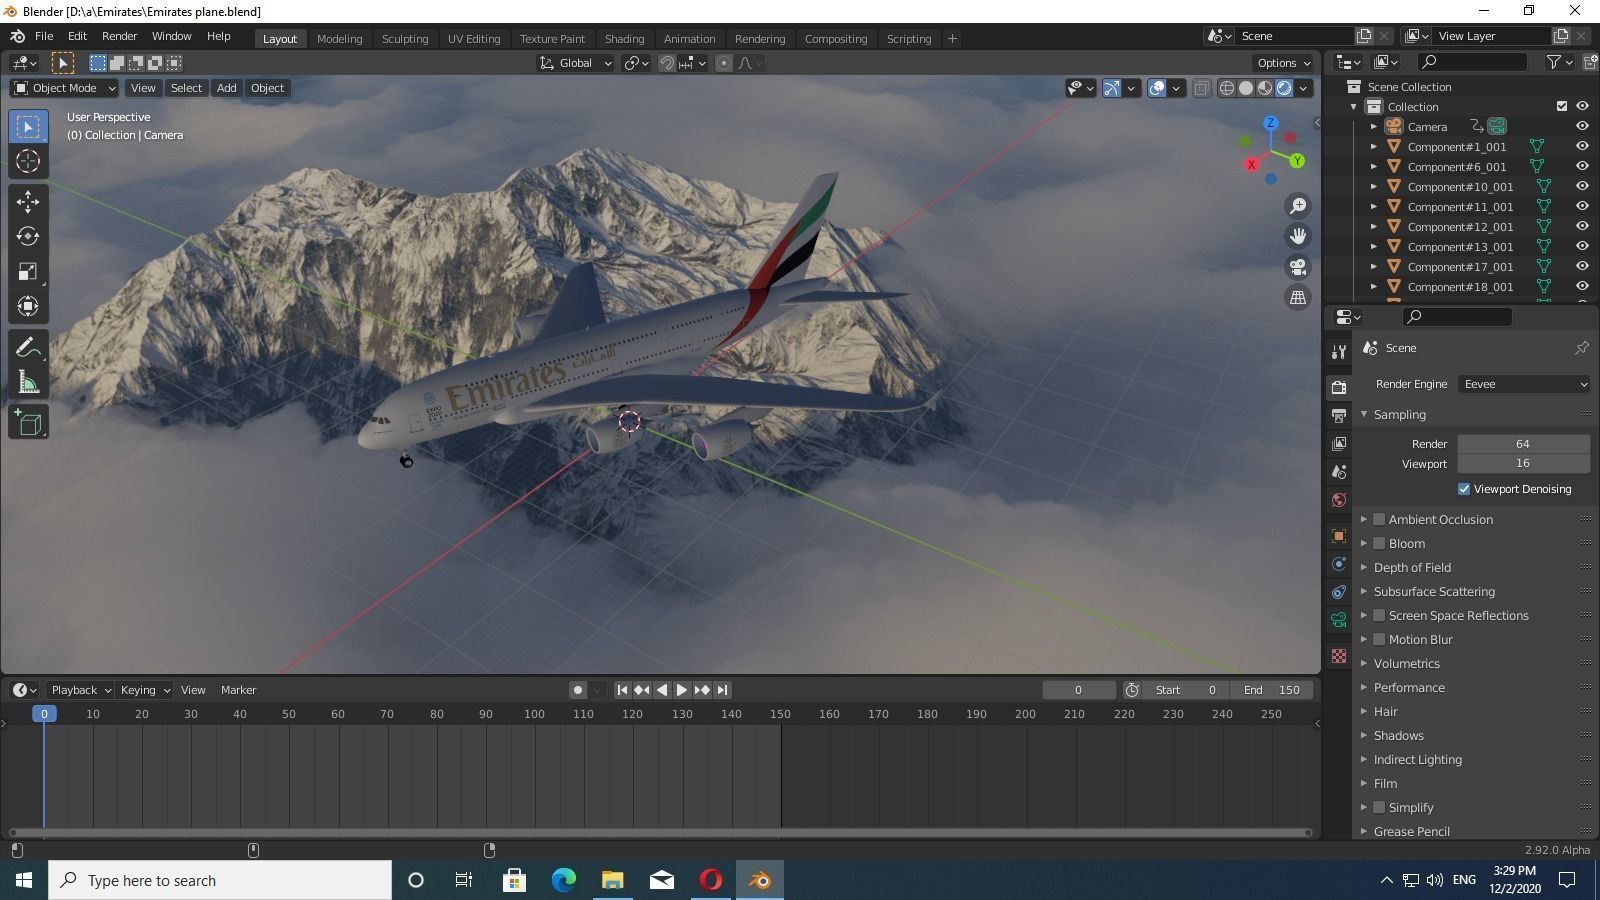Image resolution: width=1600 pixels, height=900 pixels.
Task: Switch to solid viewport shading
Action: tap(1246, 88)
